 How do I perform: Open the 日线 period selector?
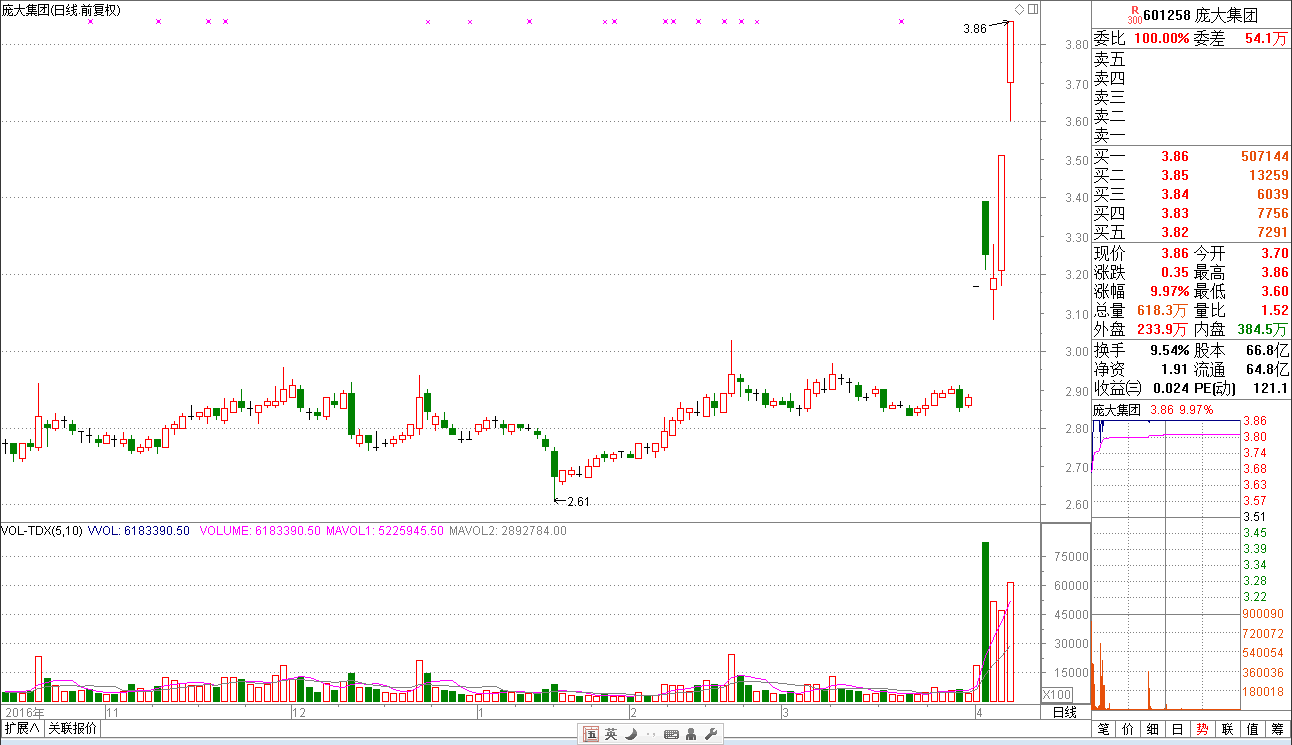point(1065,713)
